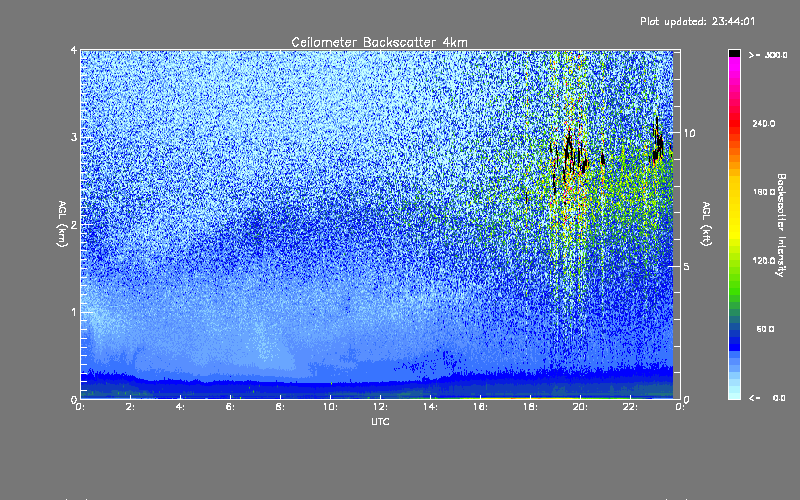Click the red band of the colorbar
The image size is (800, 500).
(734, 122)
